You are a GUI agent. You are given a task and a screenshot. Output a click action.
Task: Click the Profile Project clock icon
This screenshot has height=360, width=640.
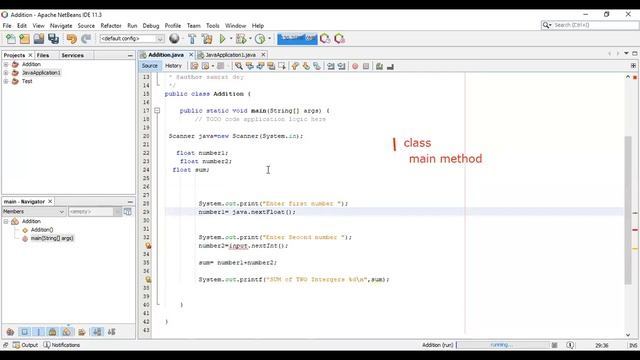click(x=260, y=39)
